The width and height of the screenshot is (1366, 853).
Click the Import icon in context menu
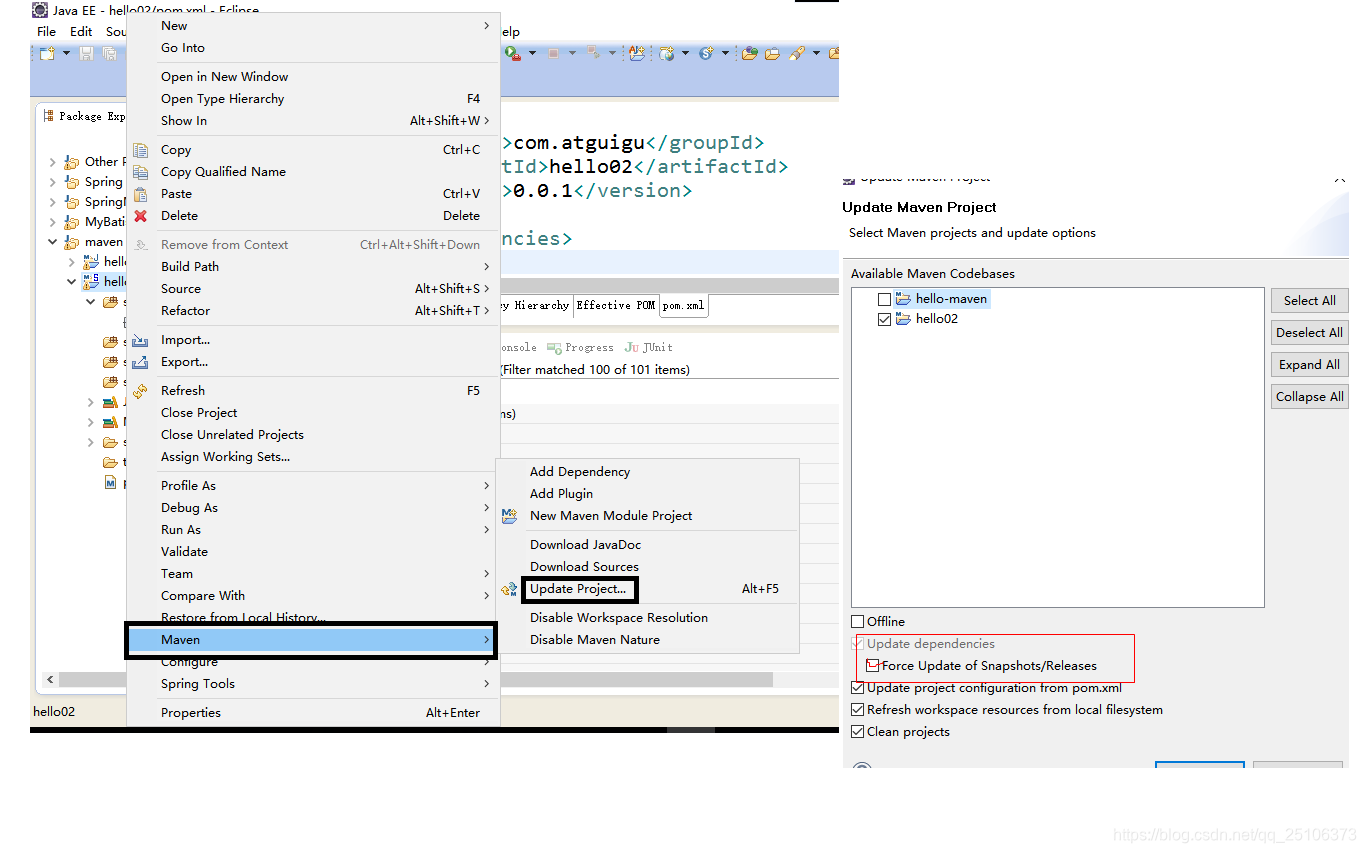(141, 340)
